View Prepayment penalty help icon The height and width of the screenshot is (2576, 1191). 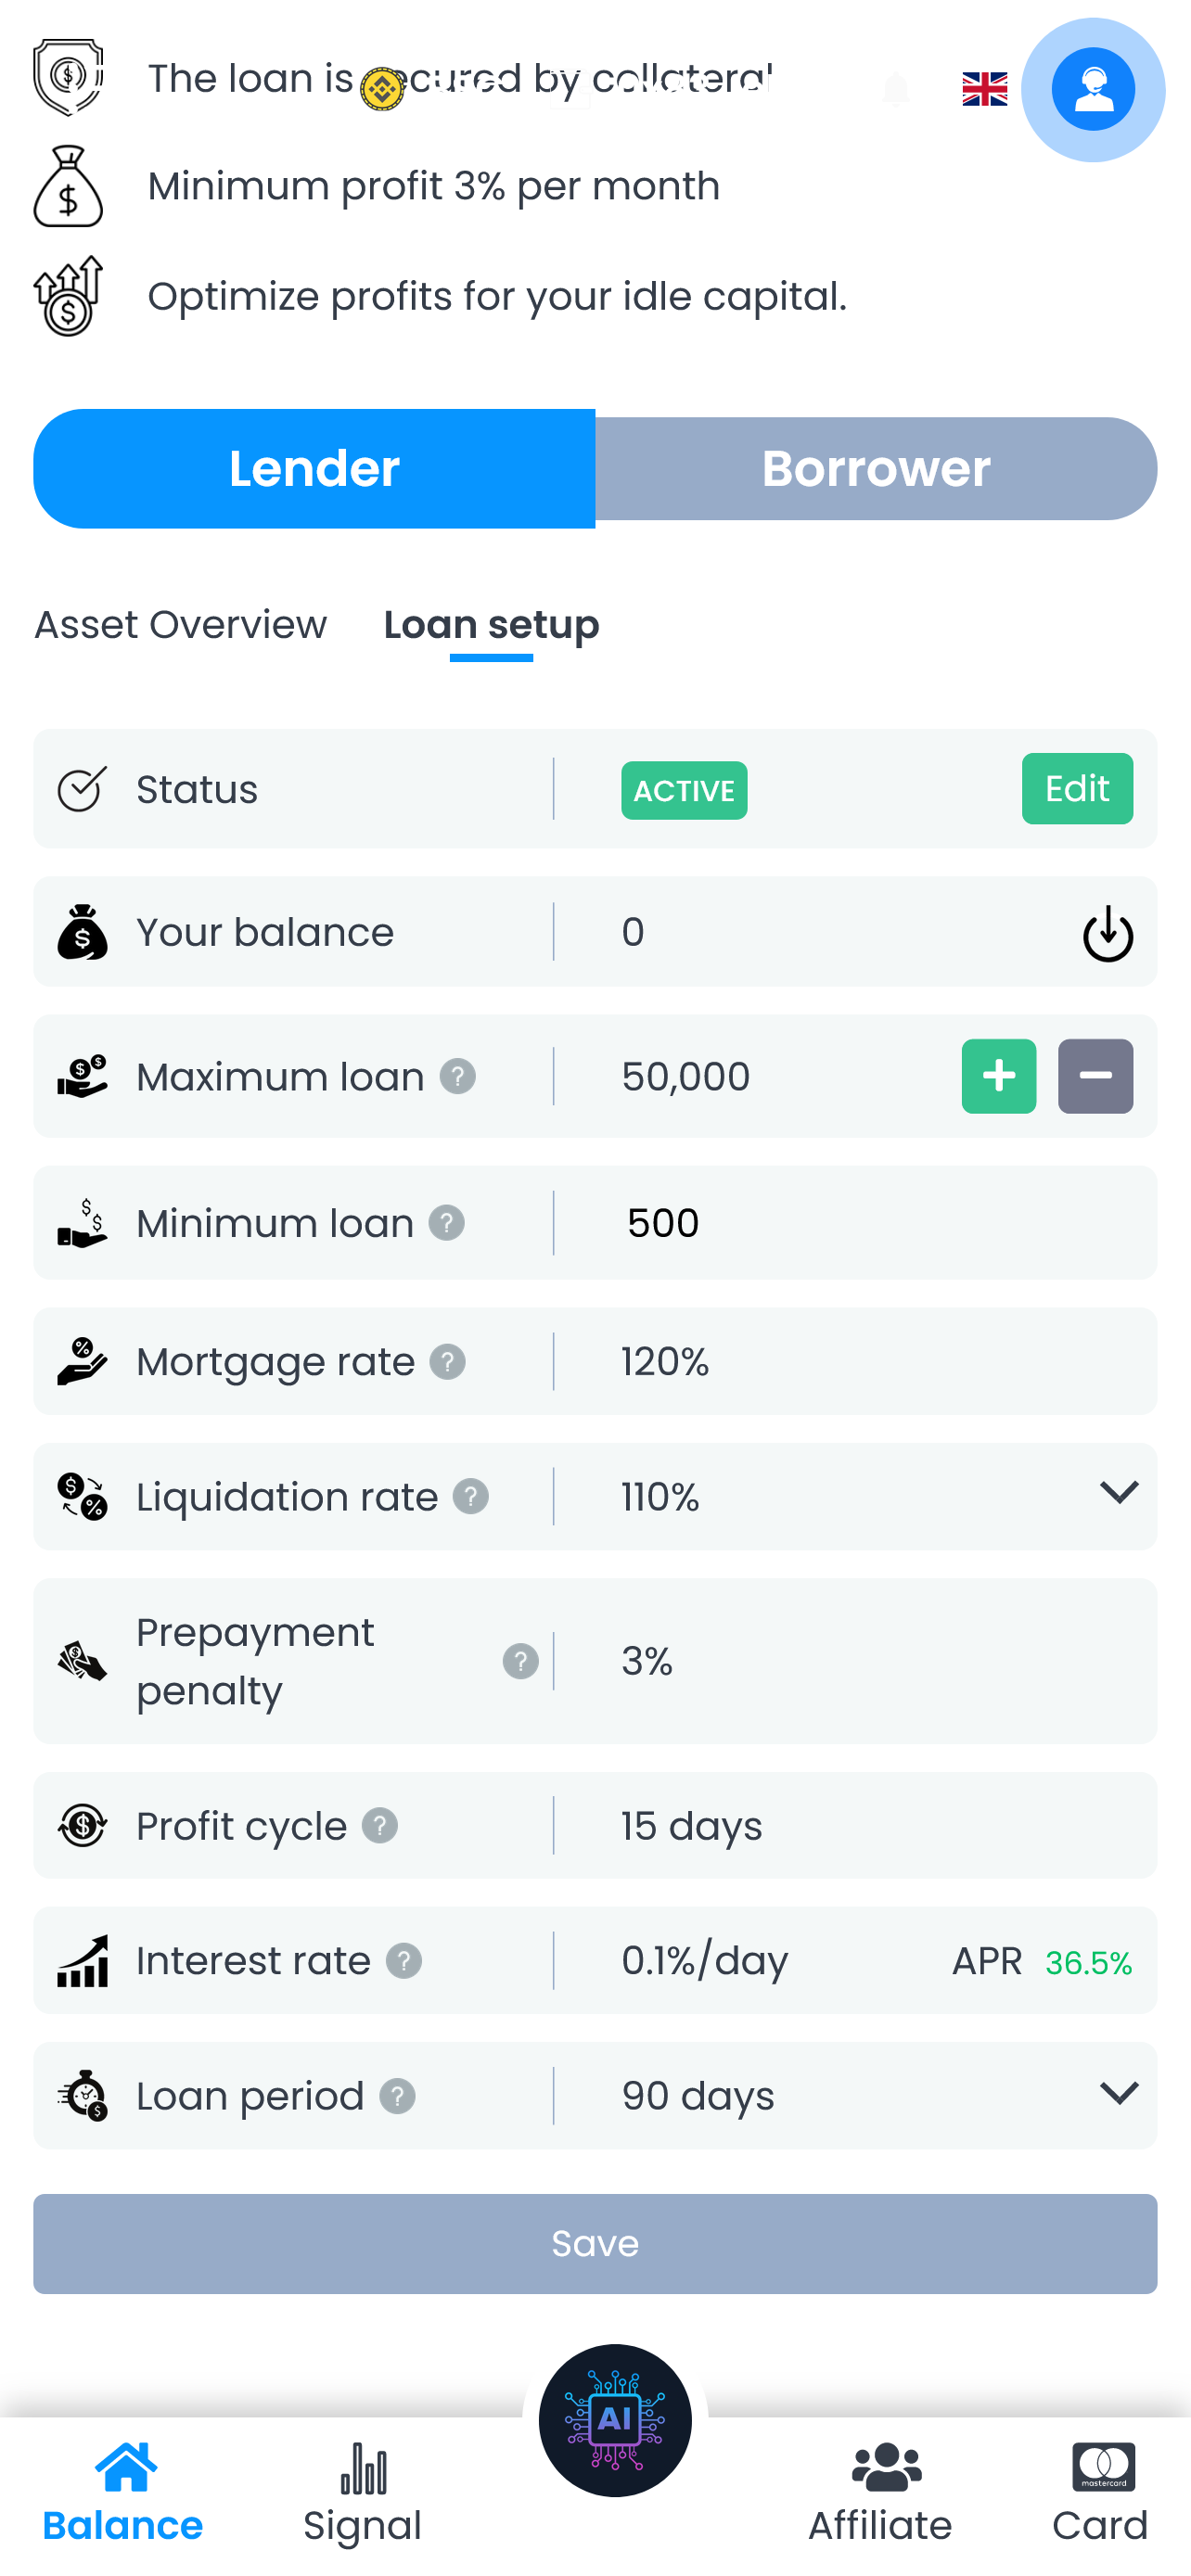coord(520,1661)
